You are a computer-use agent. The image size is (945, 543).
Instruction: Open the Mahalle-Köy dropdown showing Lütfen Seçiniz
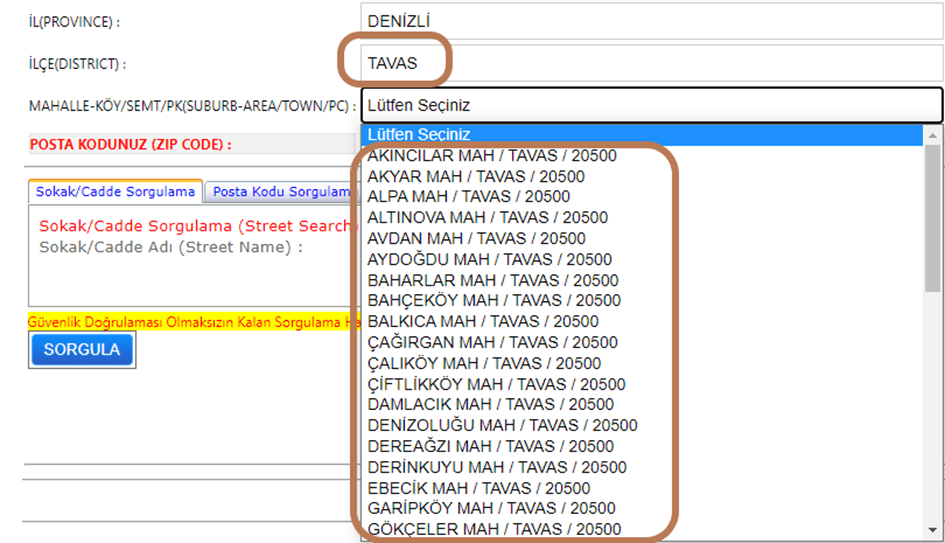(x=650, y=105)
